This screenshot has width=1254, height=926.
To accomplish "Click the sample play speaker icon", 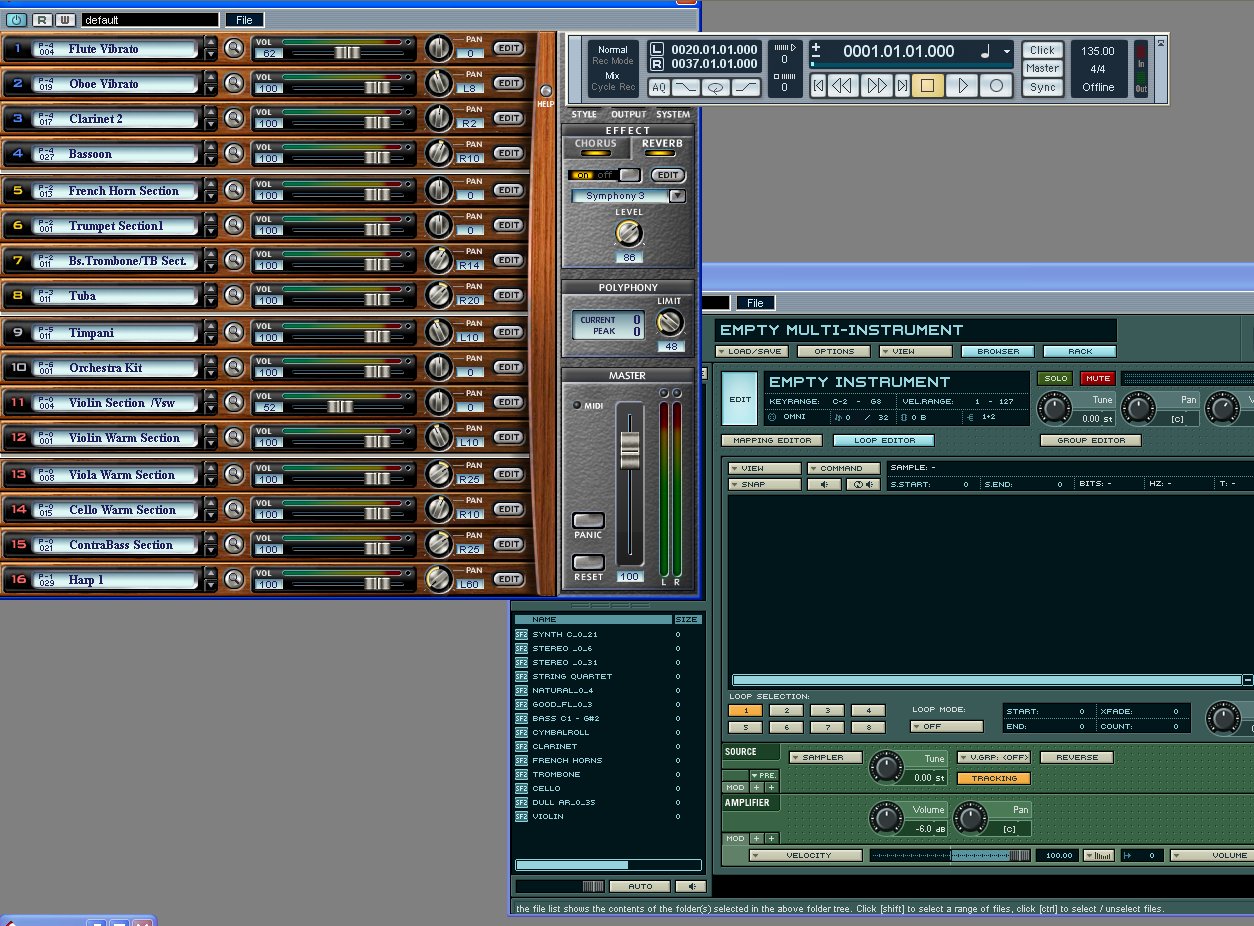I will tap(824, 485).
